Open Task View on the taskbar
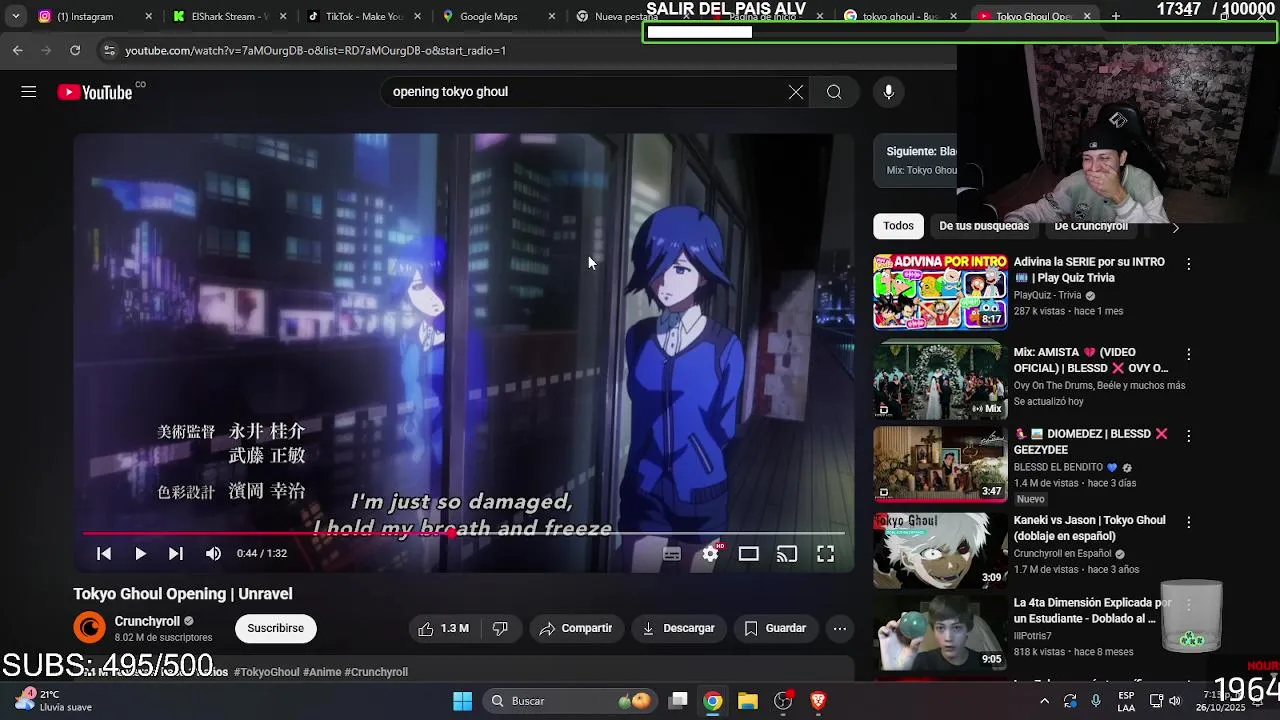The height and width of the screenshot is (720, 1280). tap(679, 701)
